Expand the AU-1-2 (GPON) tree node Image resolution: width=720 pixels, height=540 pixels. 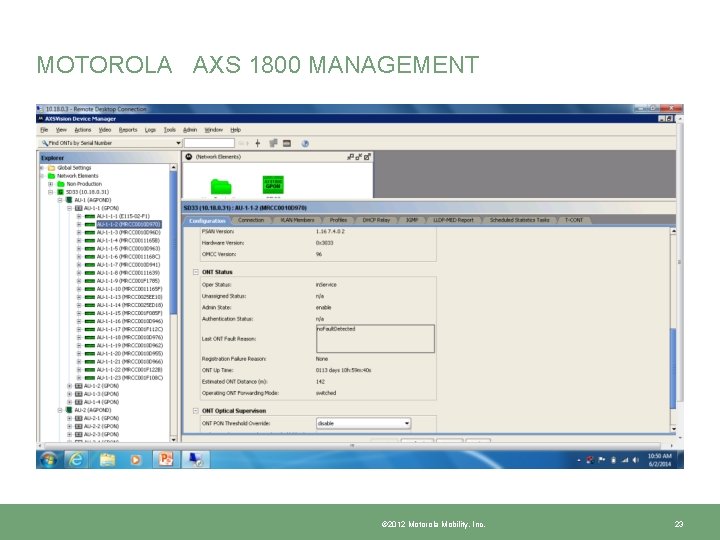69,386
